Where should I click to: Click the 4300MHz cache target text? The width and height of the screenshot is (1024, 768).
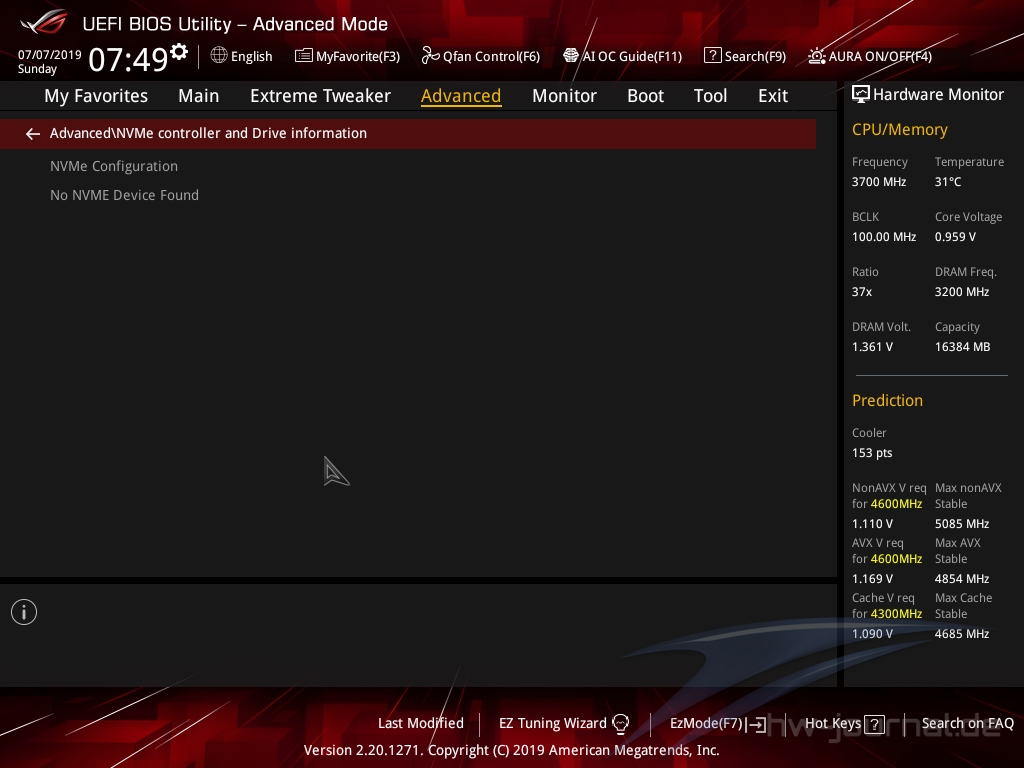point(896,614)
